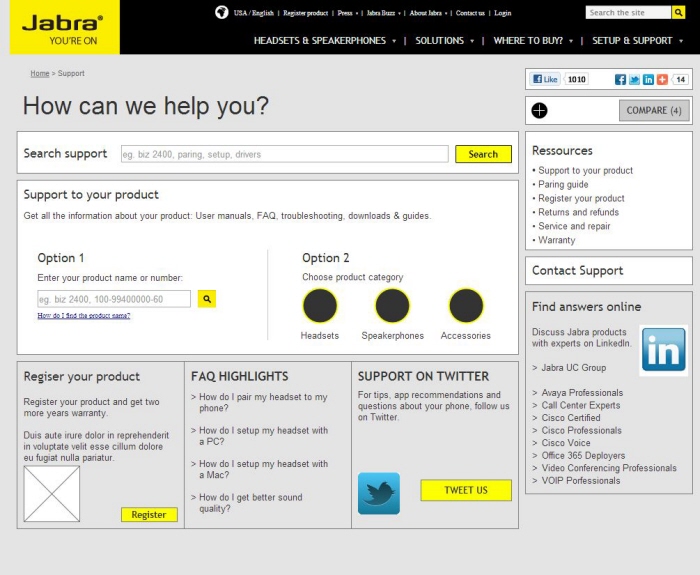Screen dimensions: 700x575
Task: Open the Headsets & Speakerphones menu
Action: click(325, 41)
